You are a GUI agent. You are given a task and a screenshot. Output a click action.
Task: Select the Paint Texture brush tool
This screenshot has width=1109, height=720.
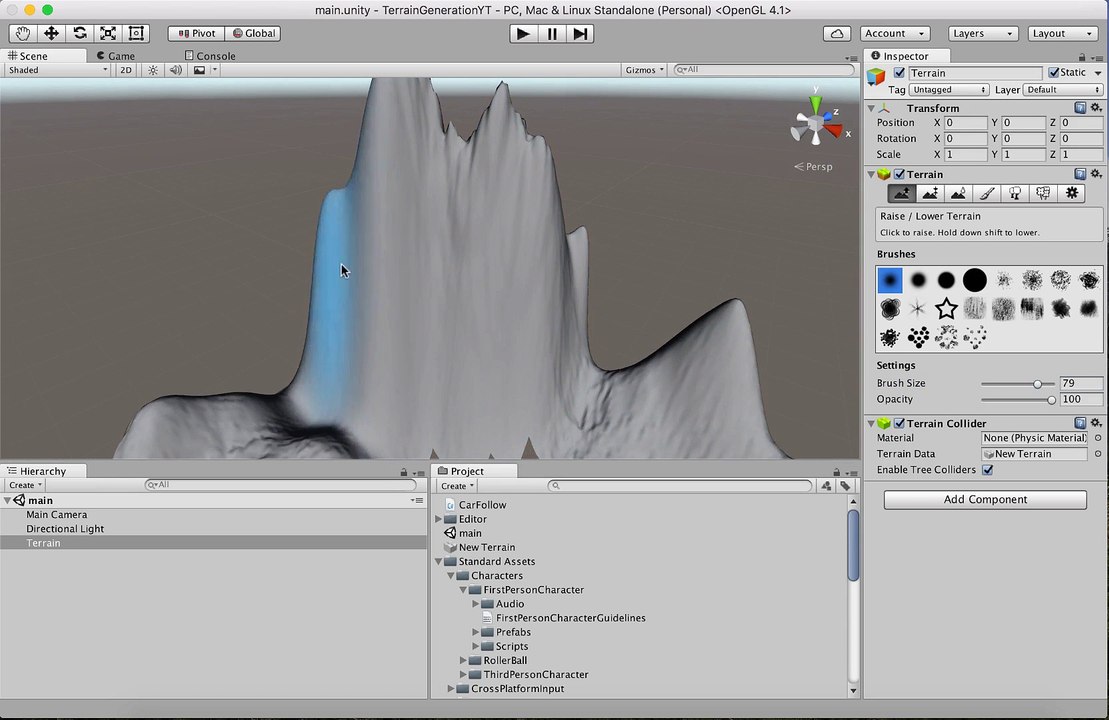(987, 193)
